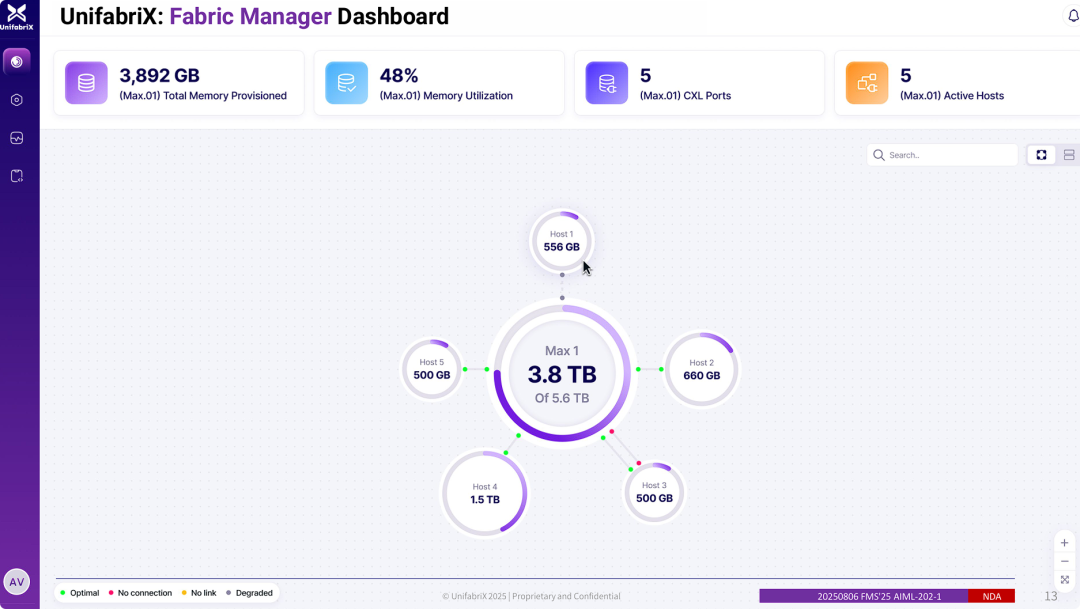Click the No connection legend entry

140,593
